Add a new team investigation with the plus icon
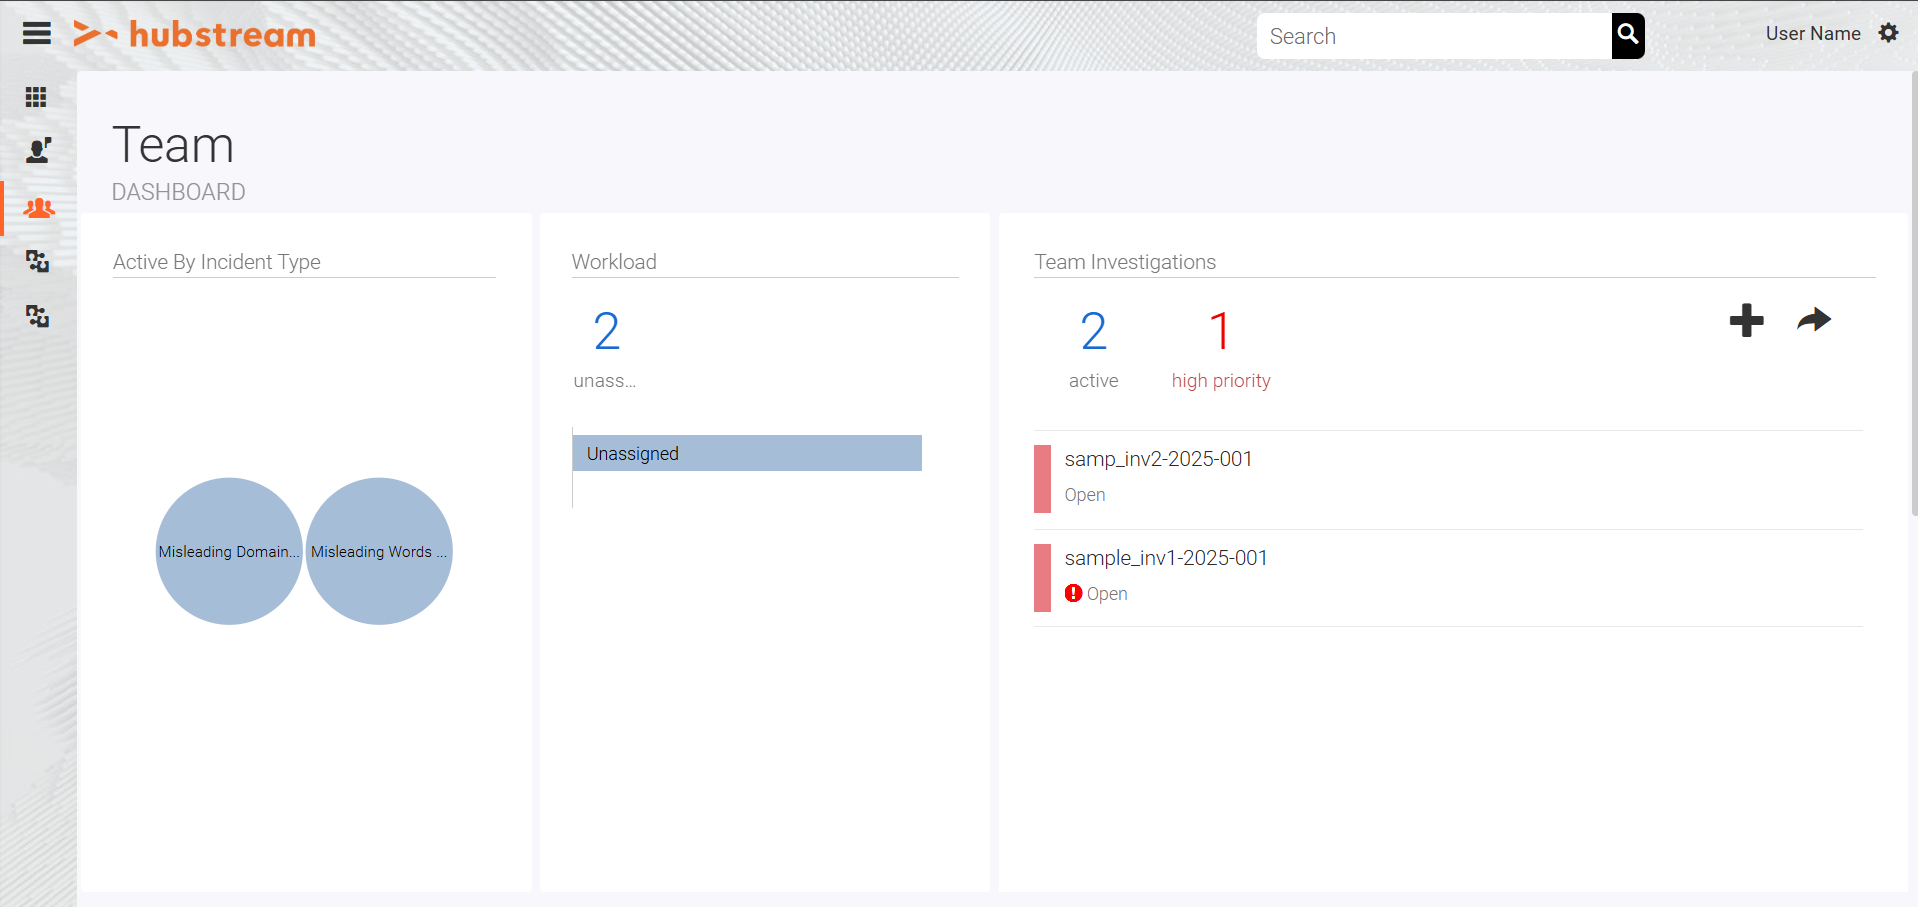Screen dimensions: 1918x907 tap(1746, 321)
